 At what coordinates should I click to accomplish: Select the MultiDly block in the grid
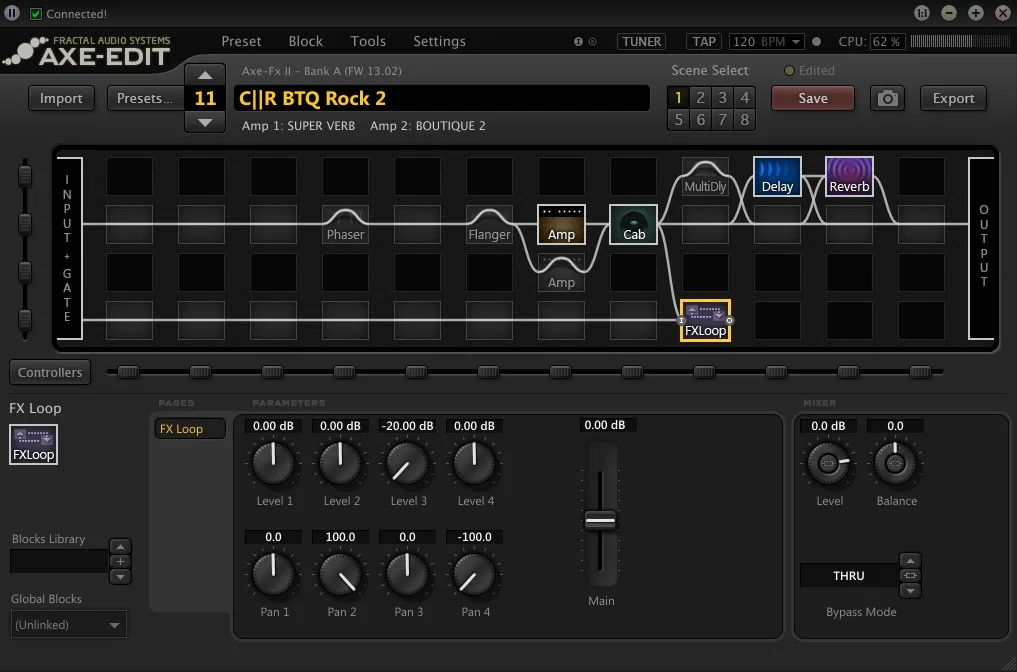pyautogui.click(x=705, y=176)
